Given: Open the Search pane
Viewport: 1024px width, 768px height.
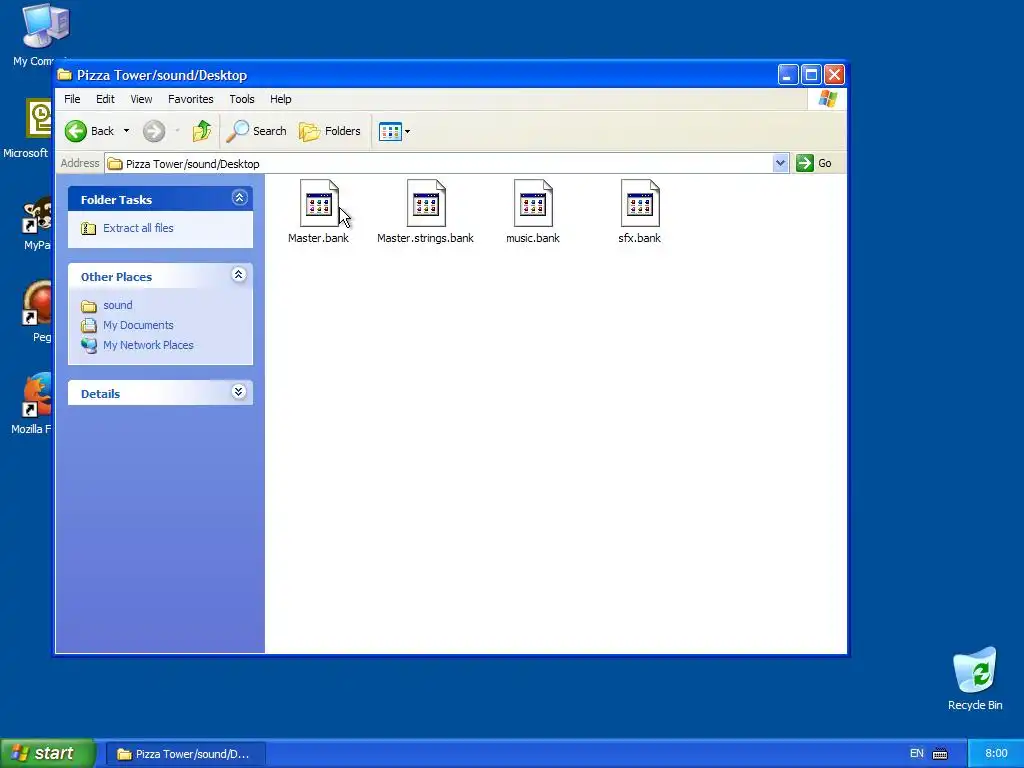Looking at the screenshot, I should (x=257, y=131).
